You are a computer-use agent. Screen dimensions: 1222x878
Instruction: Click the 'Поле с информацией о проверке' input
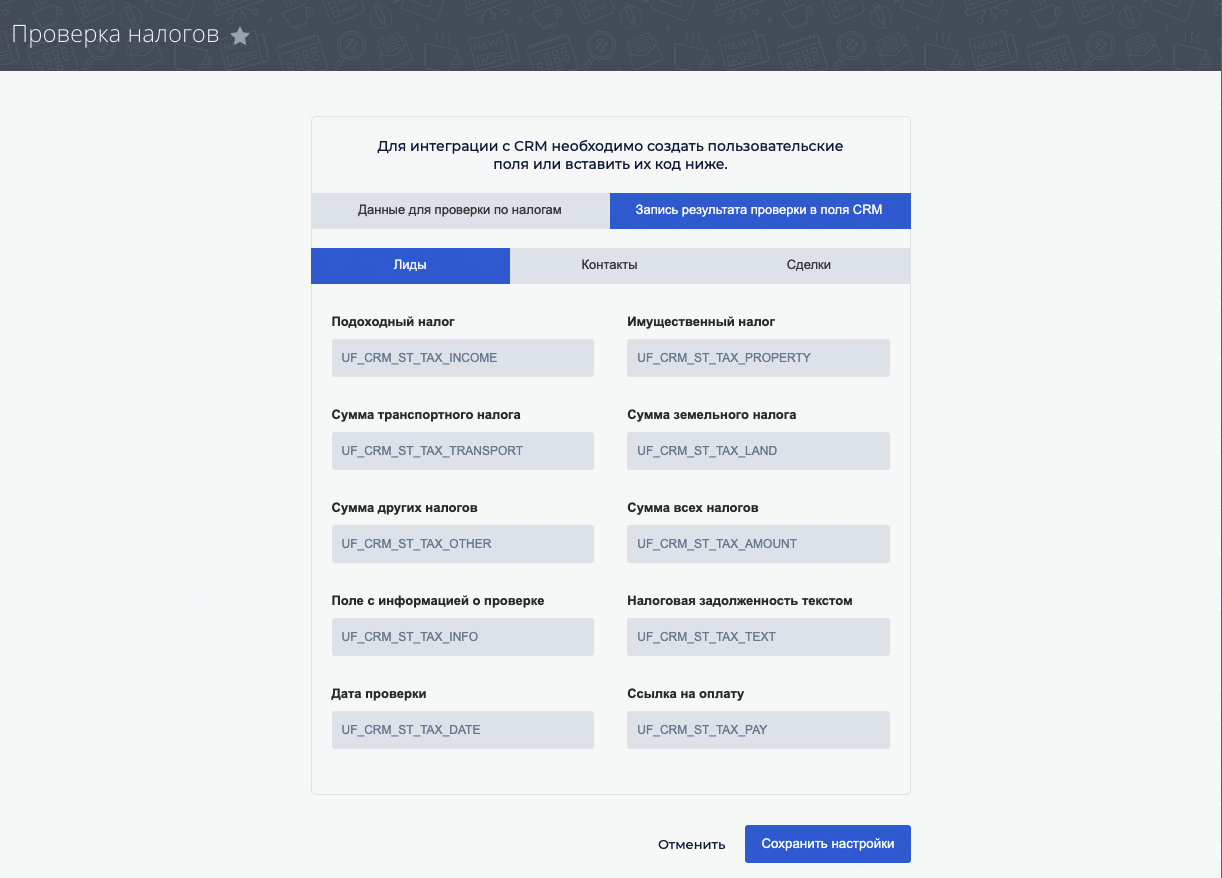coord(462,637)
